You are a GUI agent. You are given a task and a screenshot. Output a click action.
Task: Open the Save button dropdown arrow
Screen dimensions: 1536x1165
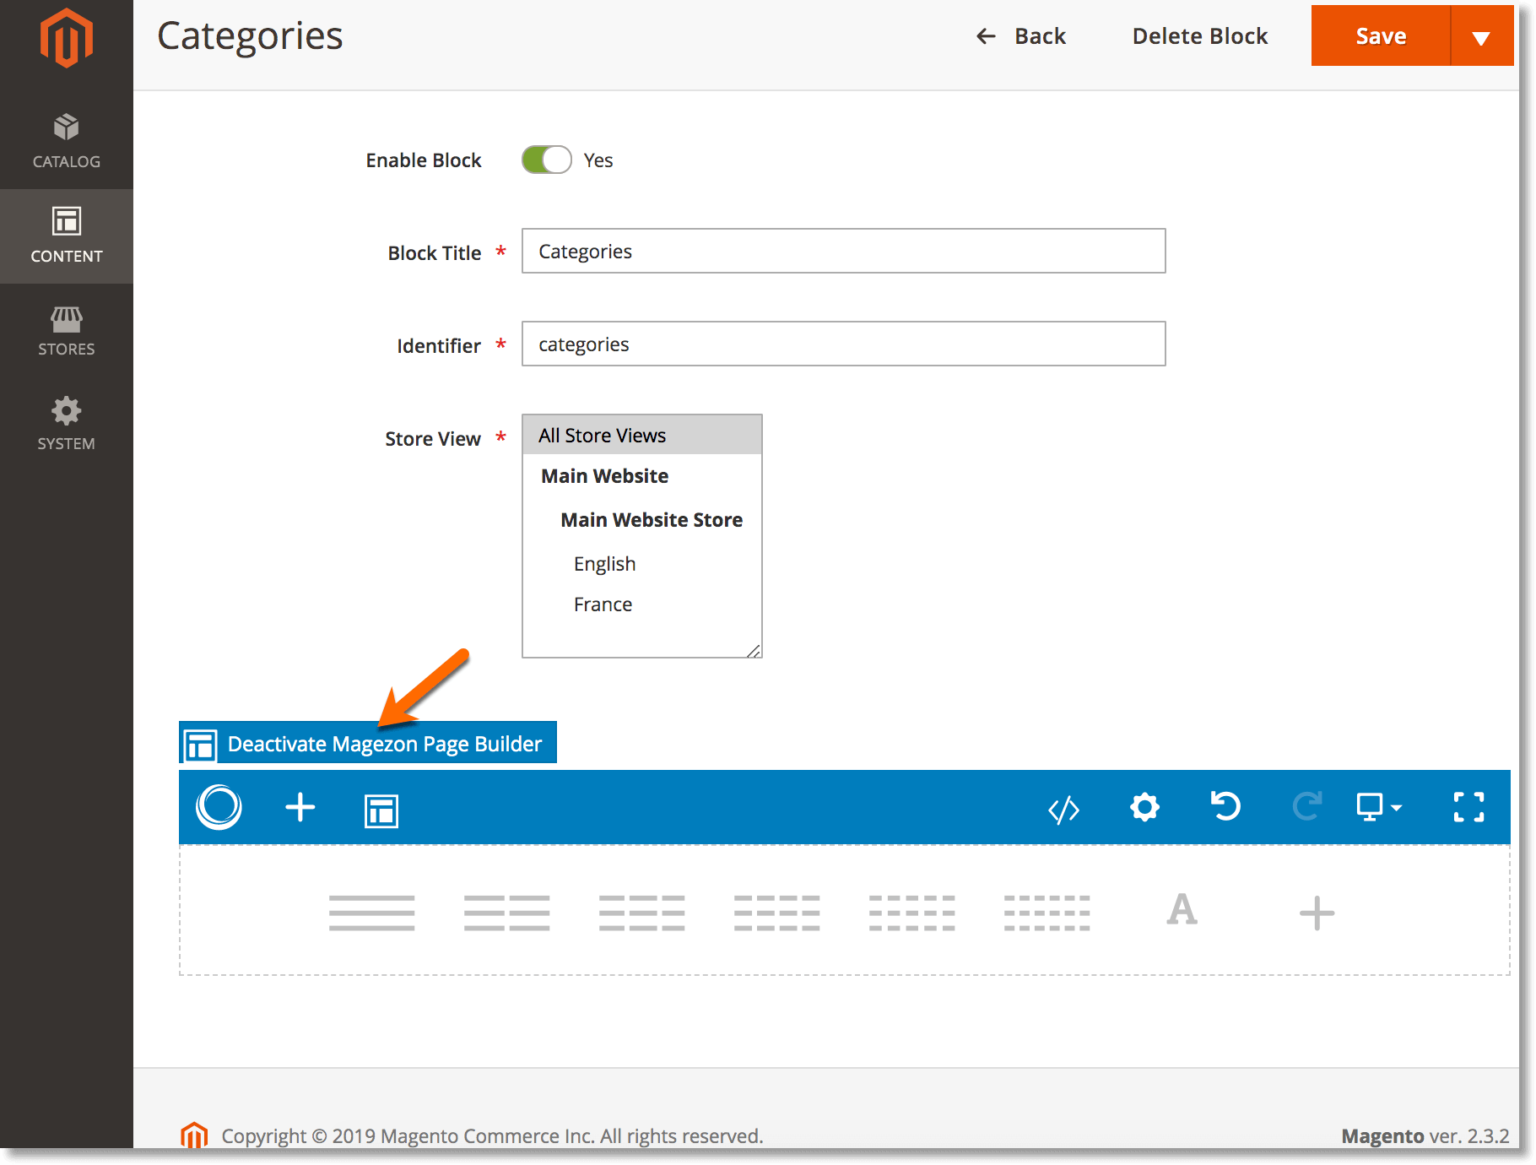(1481, 36)
